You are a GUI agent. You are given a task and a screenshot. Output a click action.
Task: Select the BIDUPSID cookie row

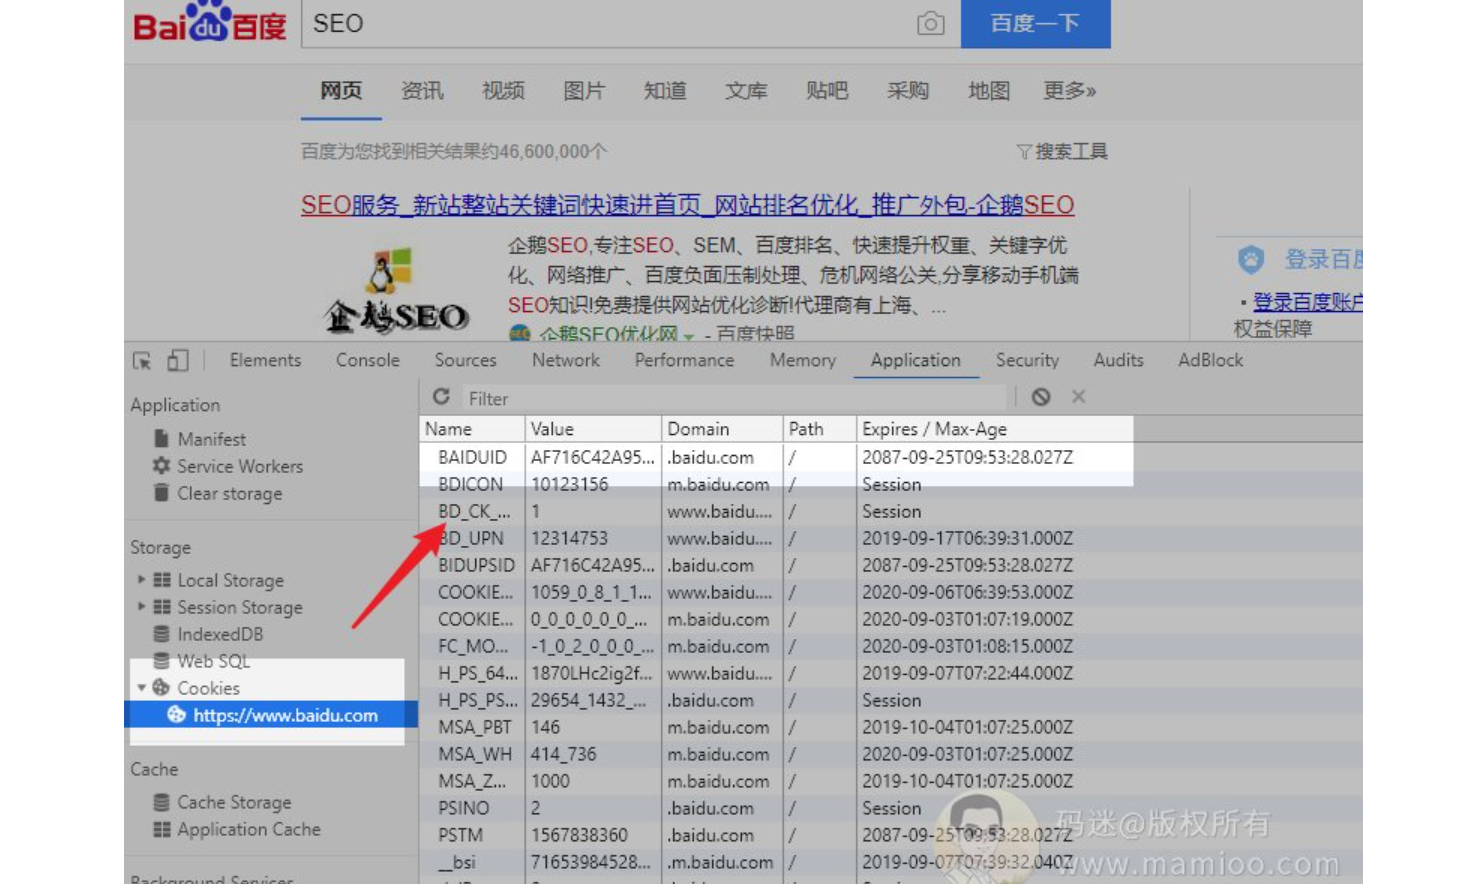pos(890,565)
